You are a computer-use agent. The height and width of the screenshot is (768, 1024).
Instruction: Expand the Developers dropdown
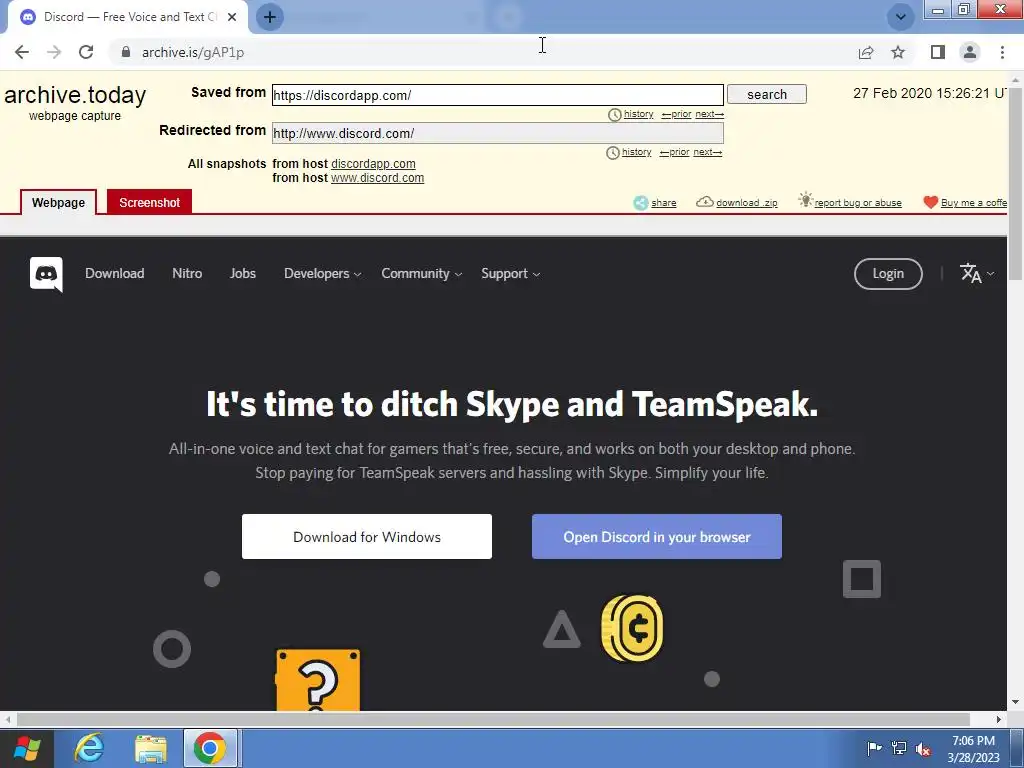click(323, 274)
